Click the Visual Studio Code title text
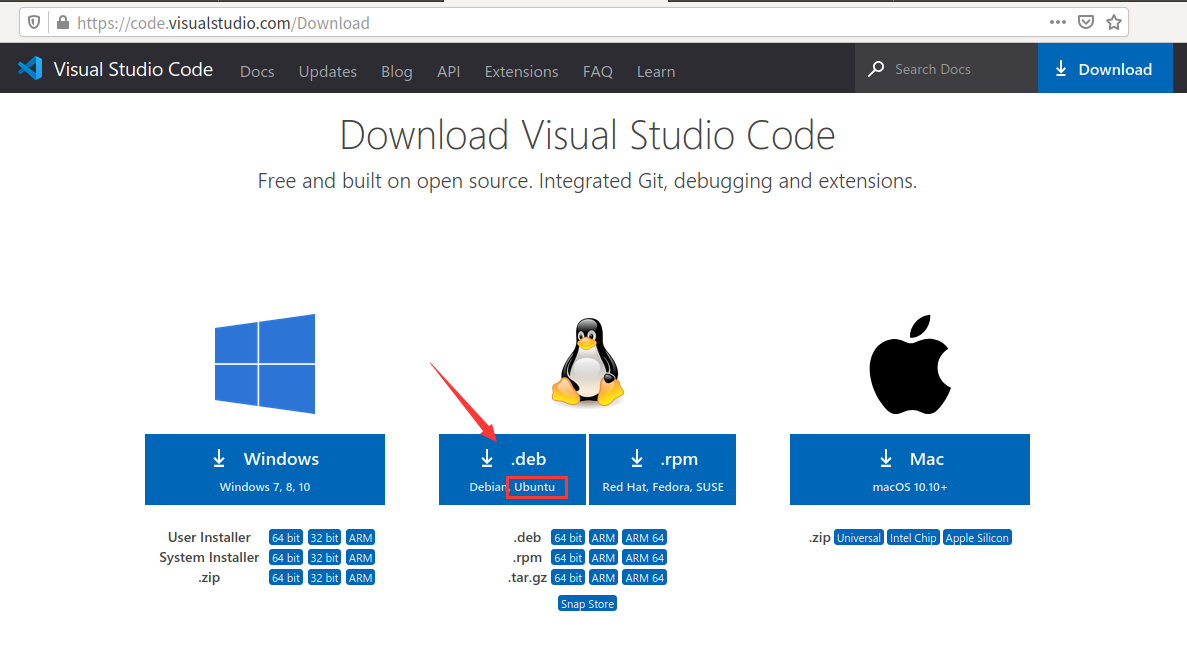The height and width of the screenshot is (669, 1187). coord(133,69)
